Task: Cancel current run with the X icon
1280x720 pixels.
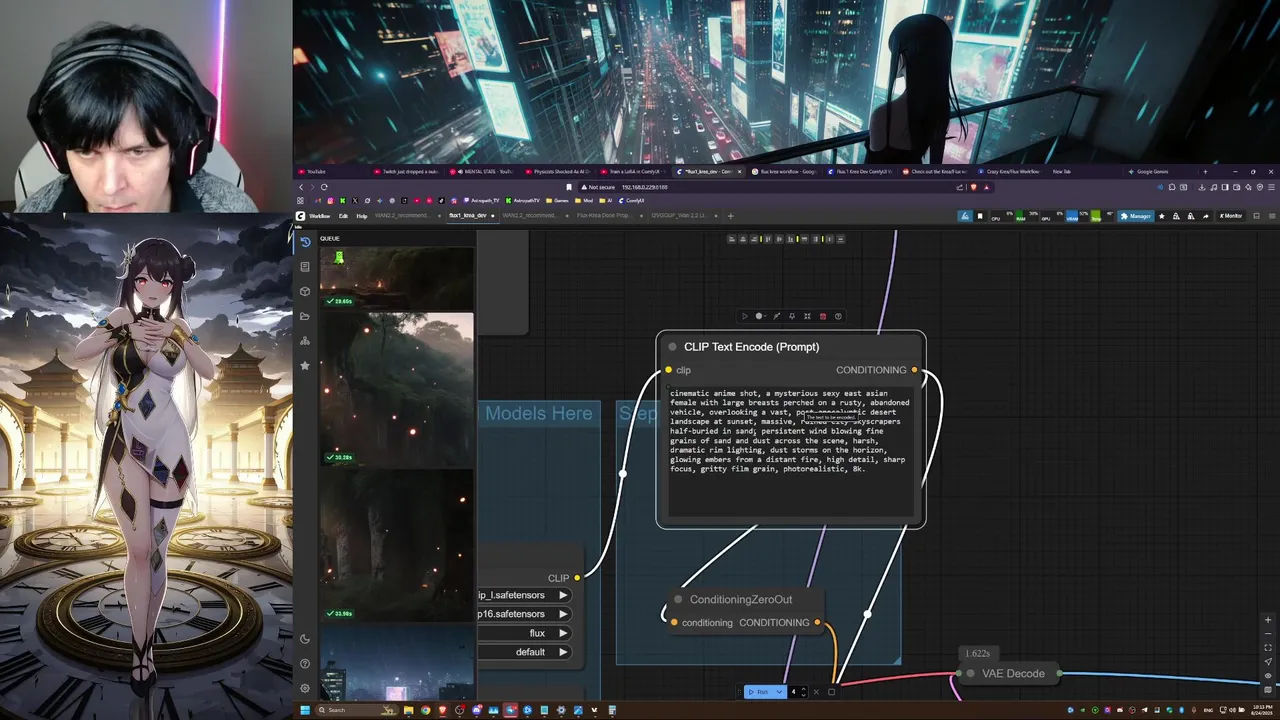Action: point(816,692)
